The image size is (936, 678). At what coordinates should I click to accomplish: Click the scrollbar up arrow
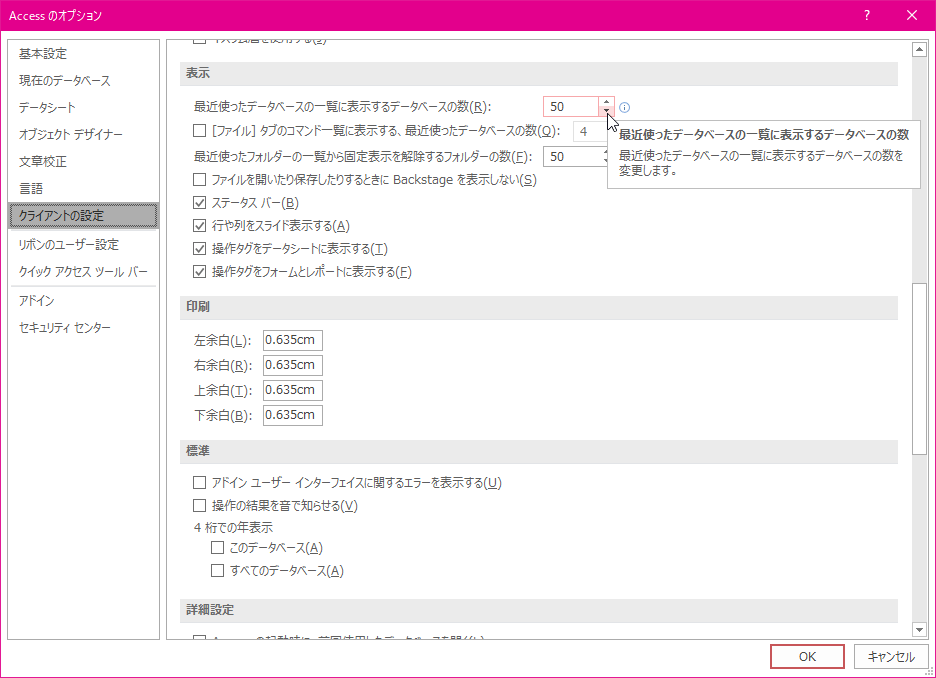(919, 50)
